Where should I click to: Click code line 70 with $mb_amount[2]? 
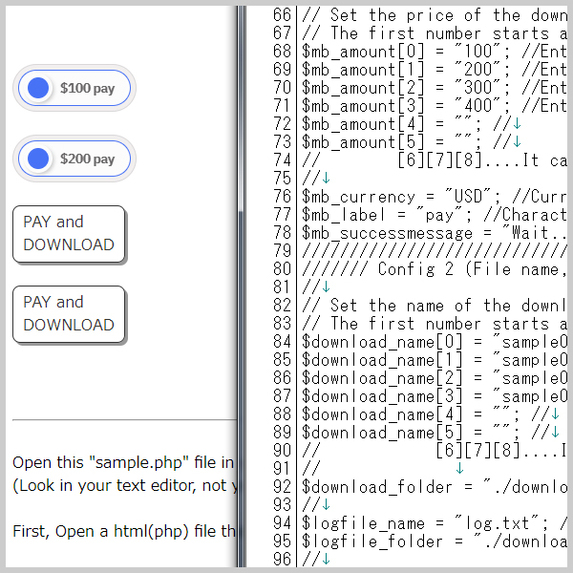[434, 88]
